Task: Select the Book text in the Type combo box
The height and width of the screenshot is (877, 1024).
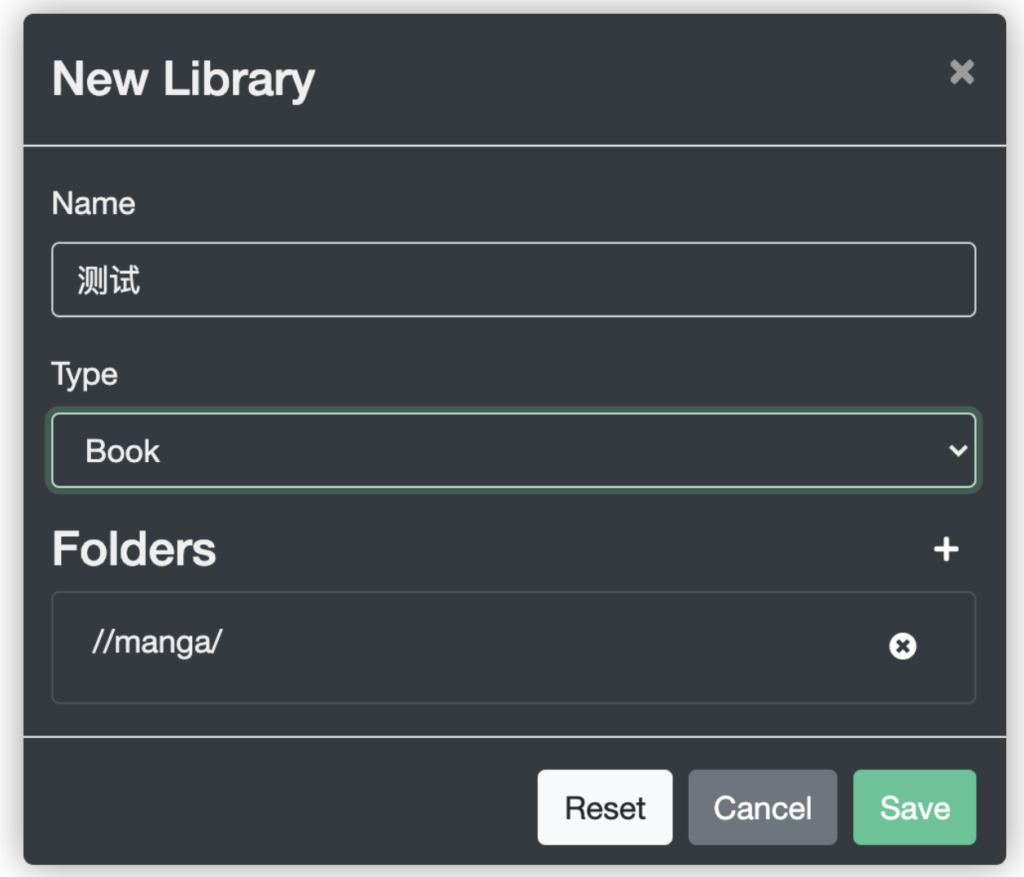Action: 122,451
